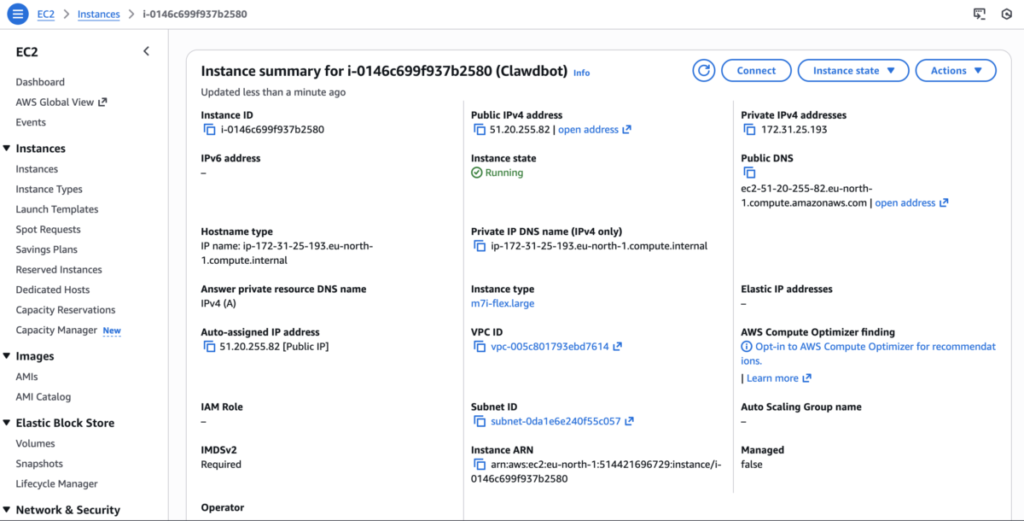The image size is (1024, 521).
Task: Open the m7i-flex.large instance type link
Action: (510, 304)
